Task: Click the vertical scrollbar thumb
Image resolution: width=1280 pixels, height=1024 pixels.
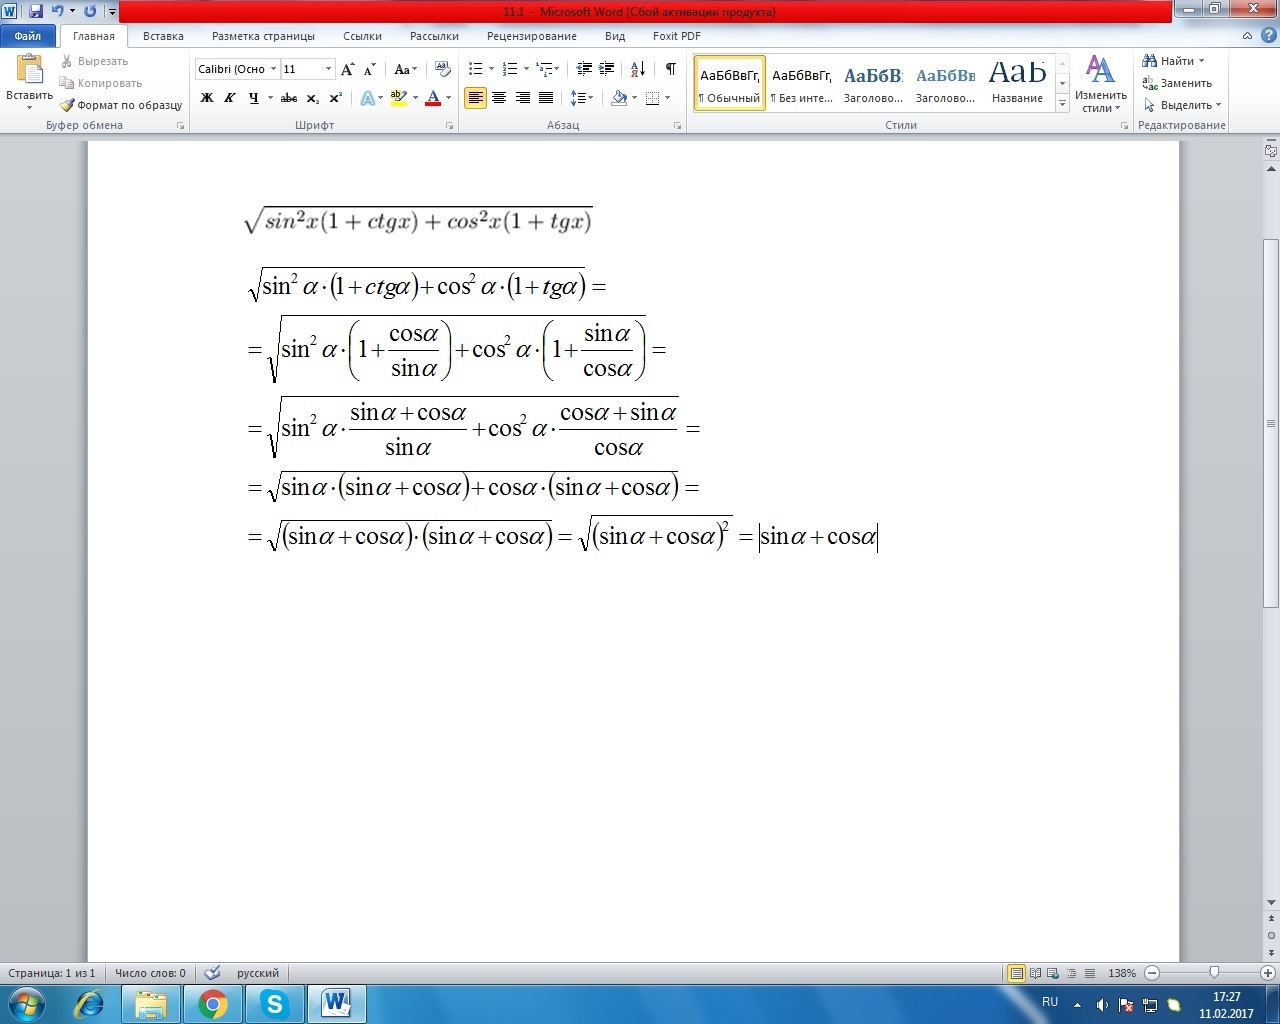Action: pyautogui.click(x=1271, y=422)
